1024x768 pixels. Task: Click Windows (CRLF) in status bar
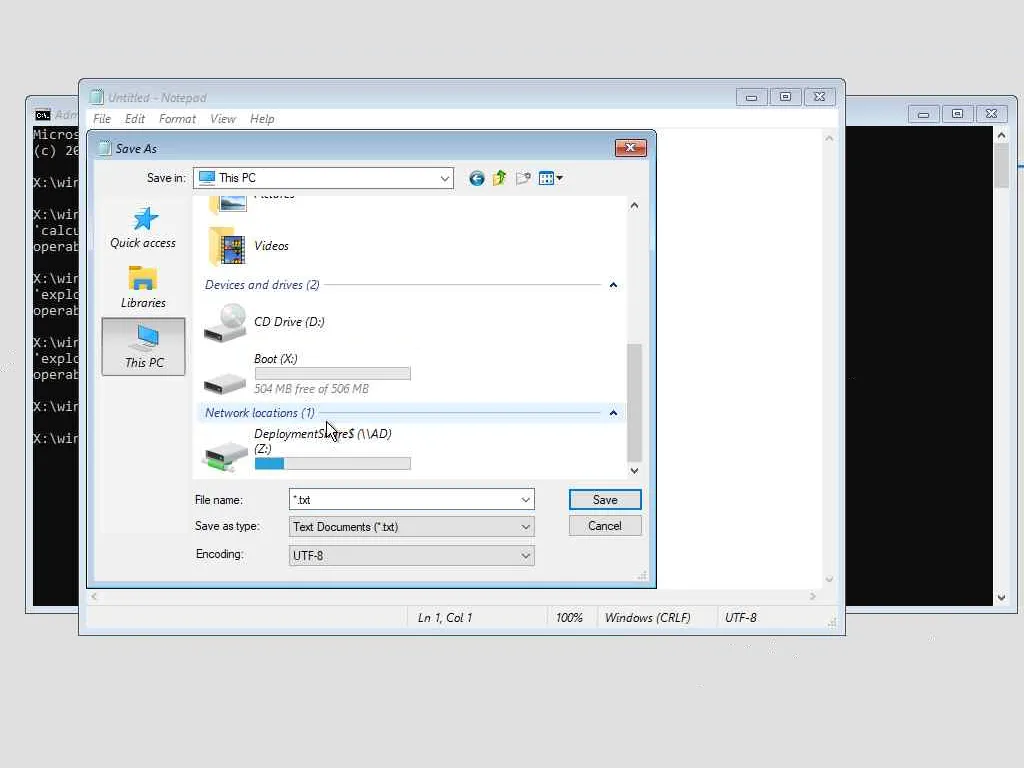pos(647,618)
